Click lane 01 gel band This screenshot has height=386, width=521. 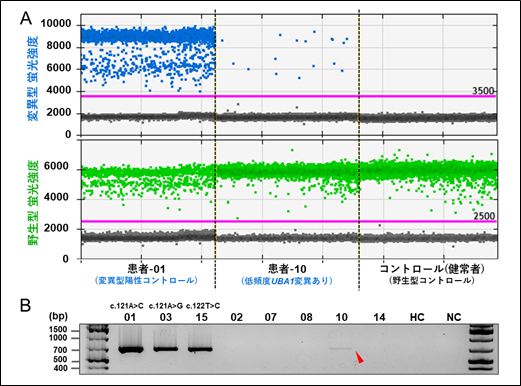(131, 350)
